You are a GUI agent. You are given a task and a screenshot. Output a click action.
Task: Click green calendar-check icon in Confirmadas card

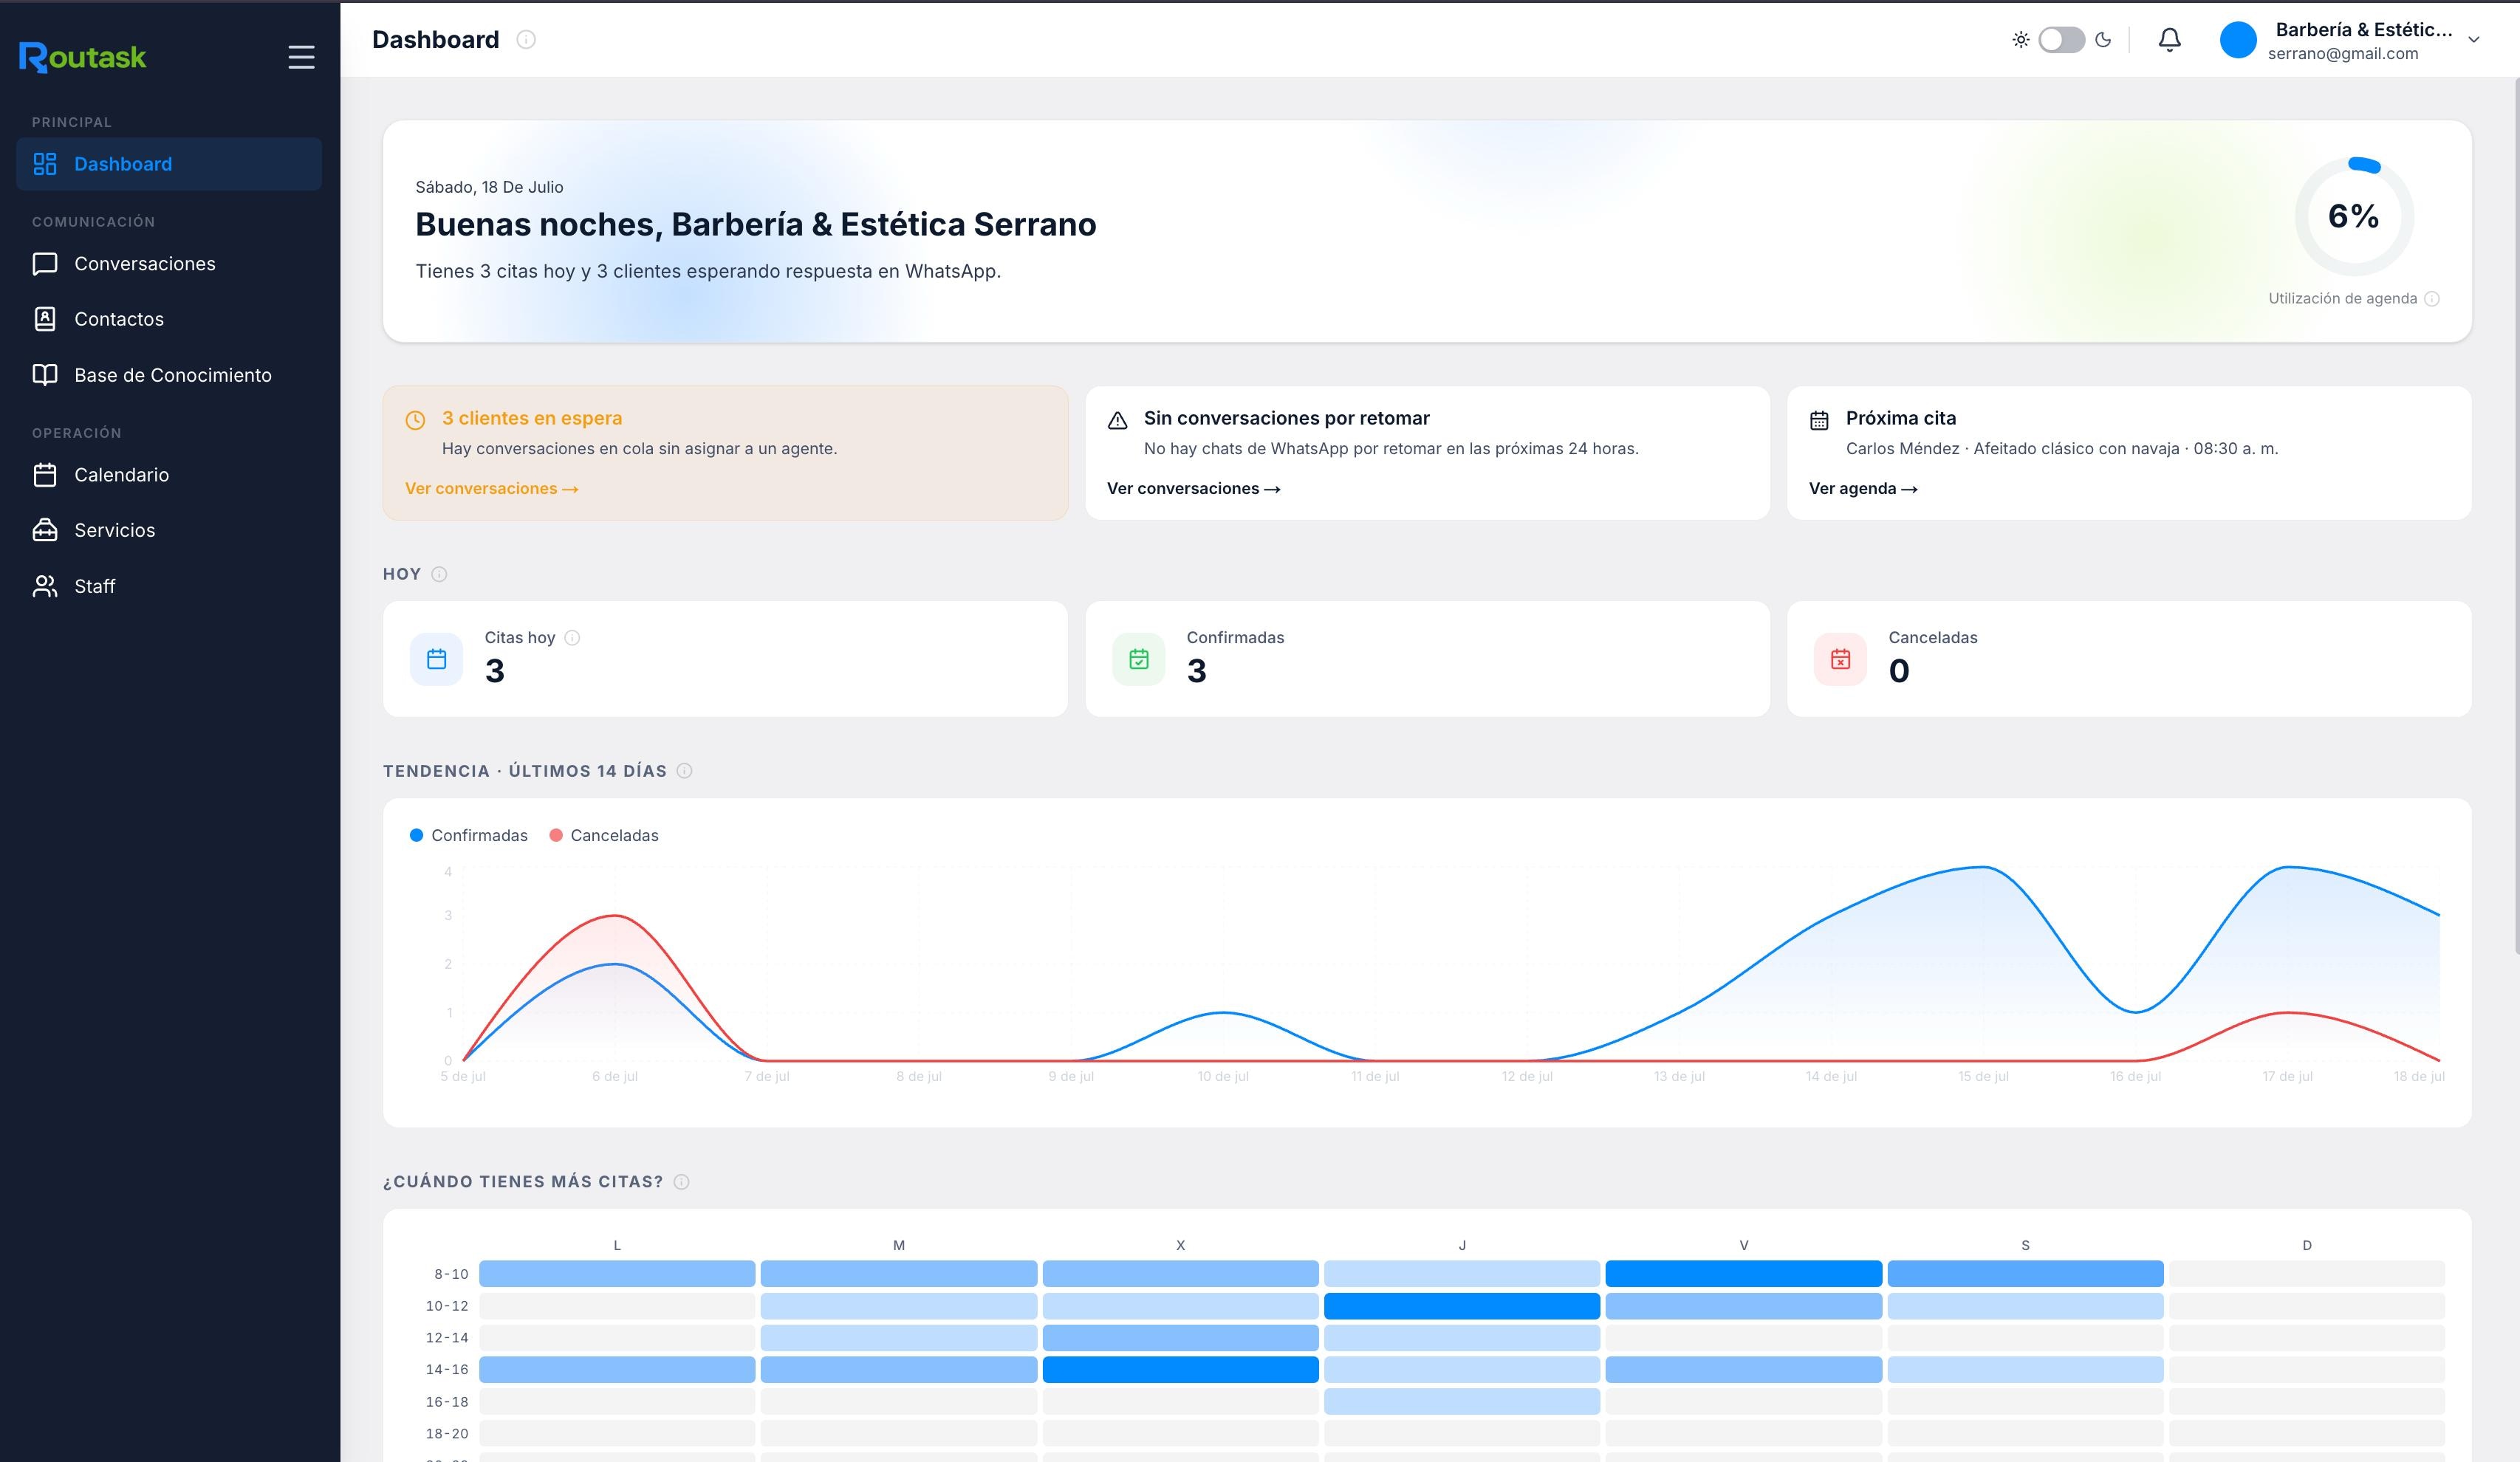coord(1139,659)
